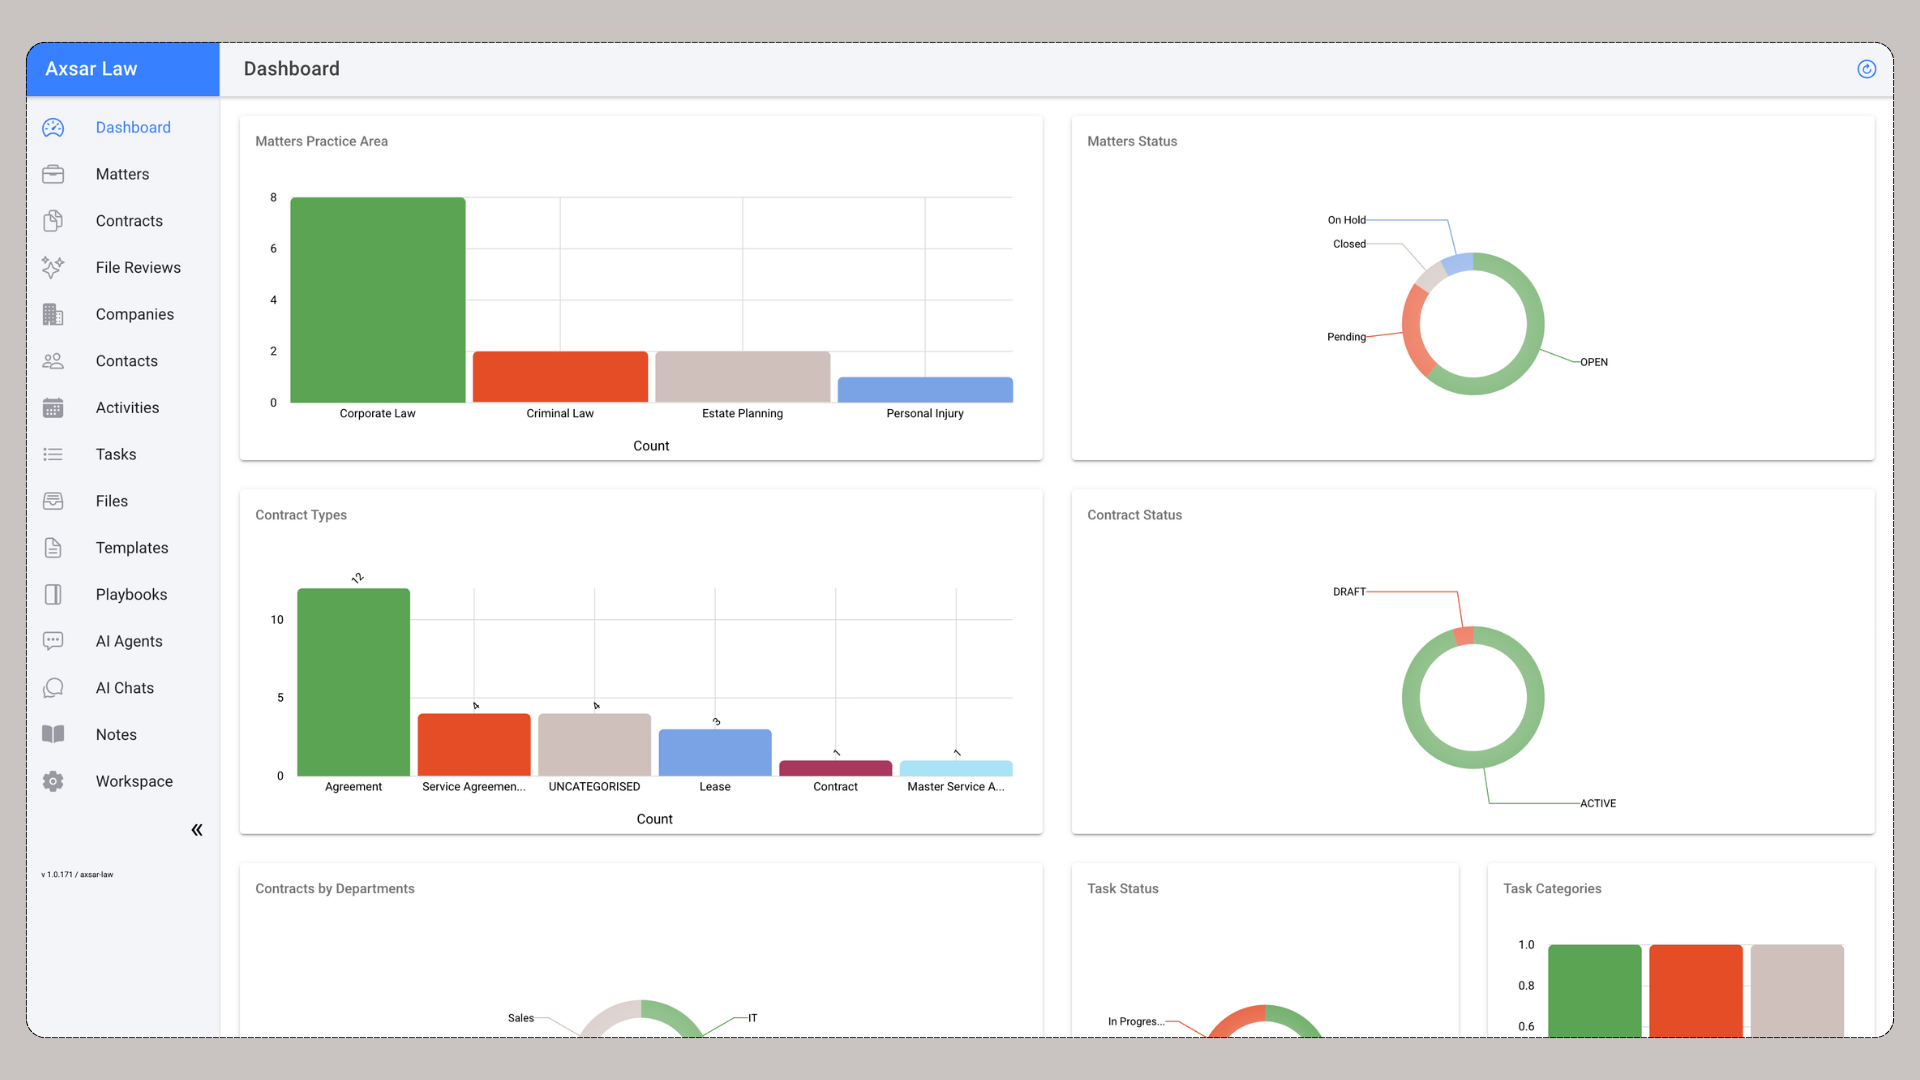Click the refresh icon in header
The height and width of the screenshot is (1080, 1920).
(1866, 69)
